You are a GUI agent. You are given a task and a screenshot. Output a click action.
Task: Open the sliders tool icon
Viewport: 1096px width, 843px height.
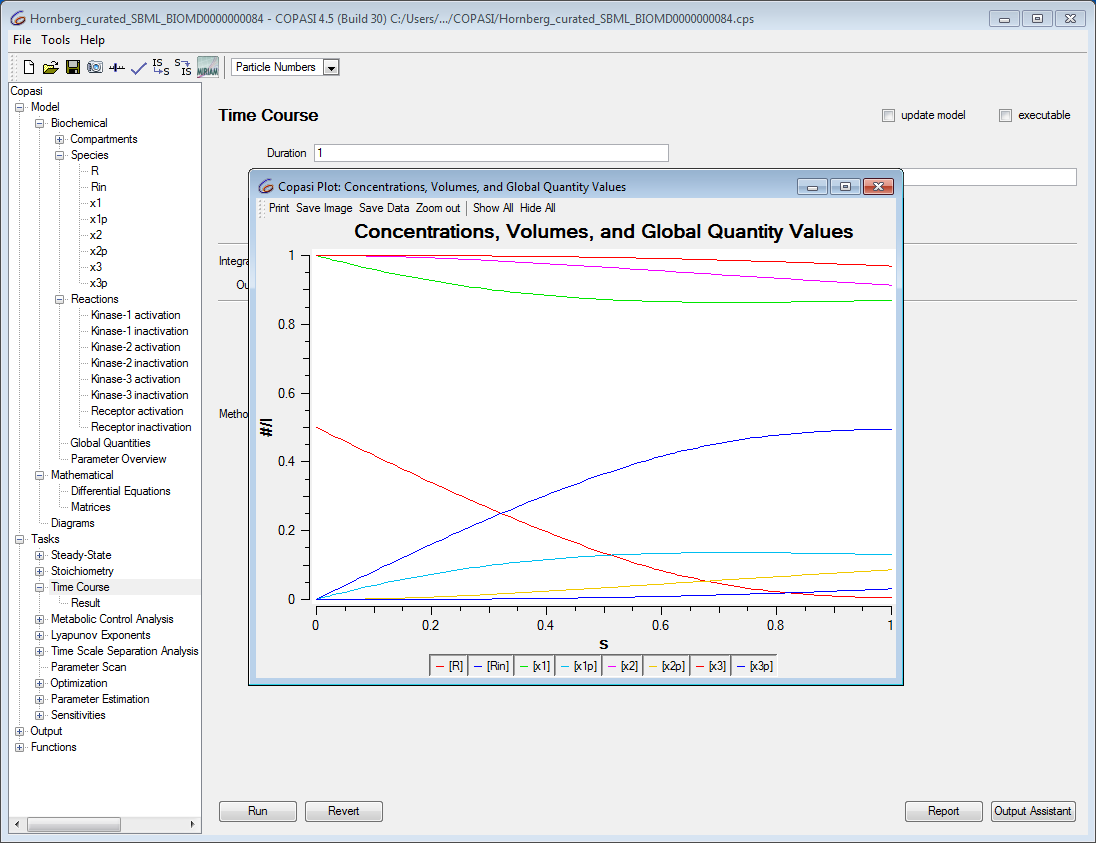(x=117, y=68)
